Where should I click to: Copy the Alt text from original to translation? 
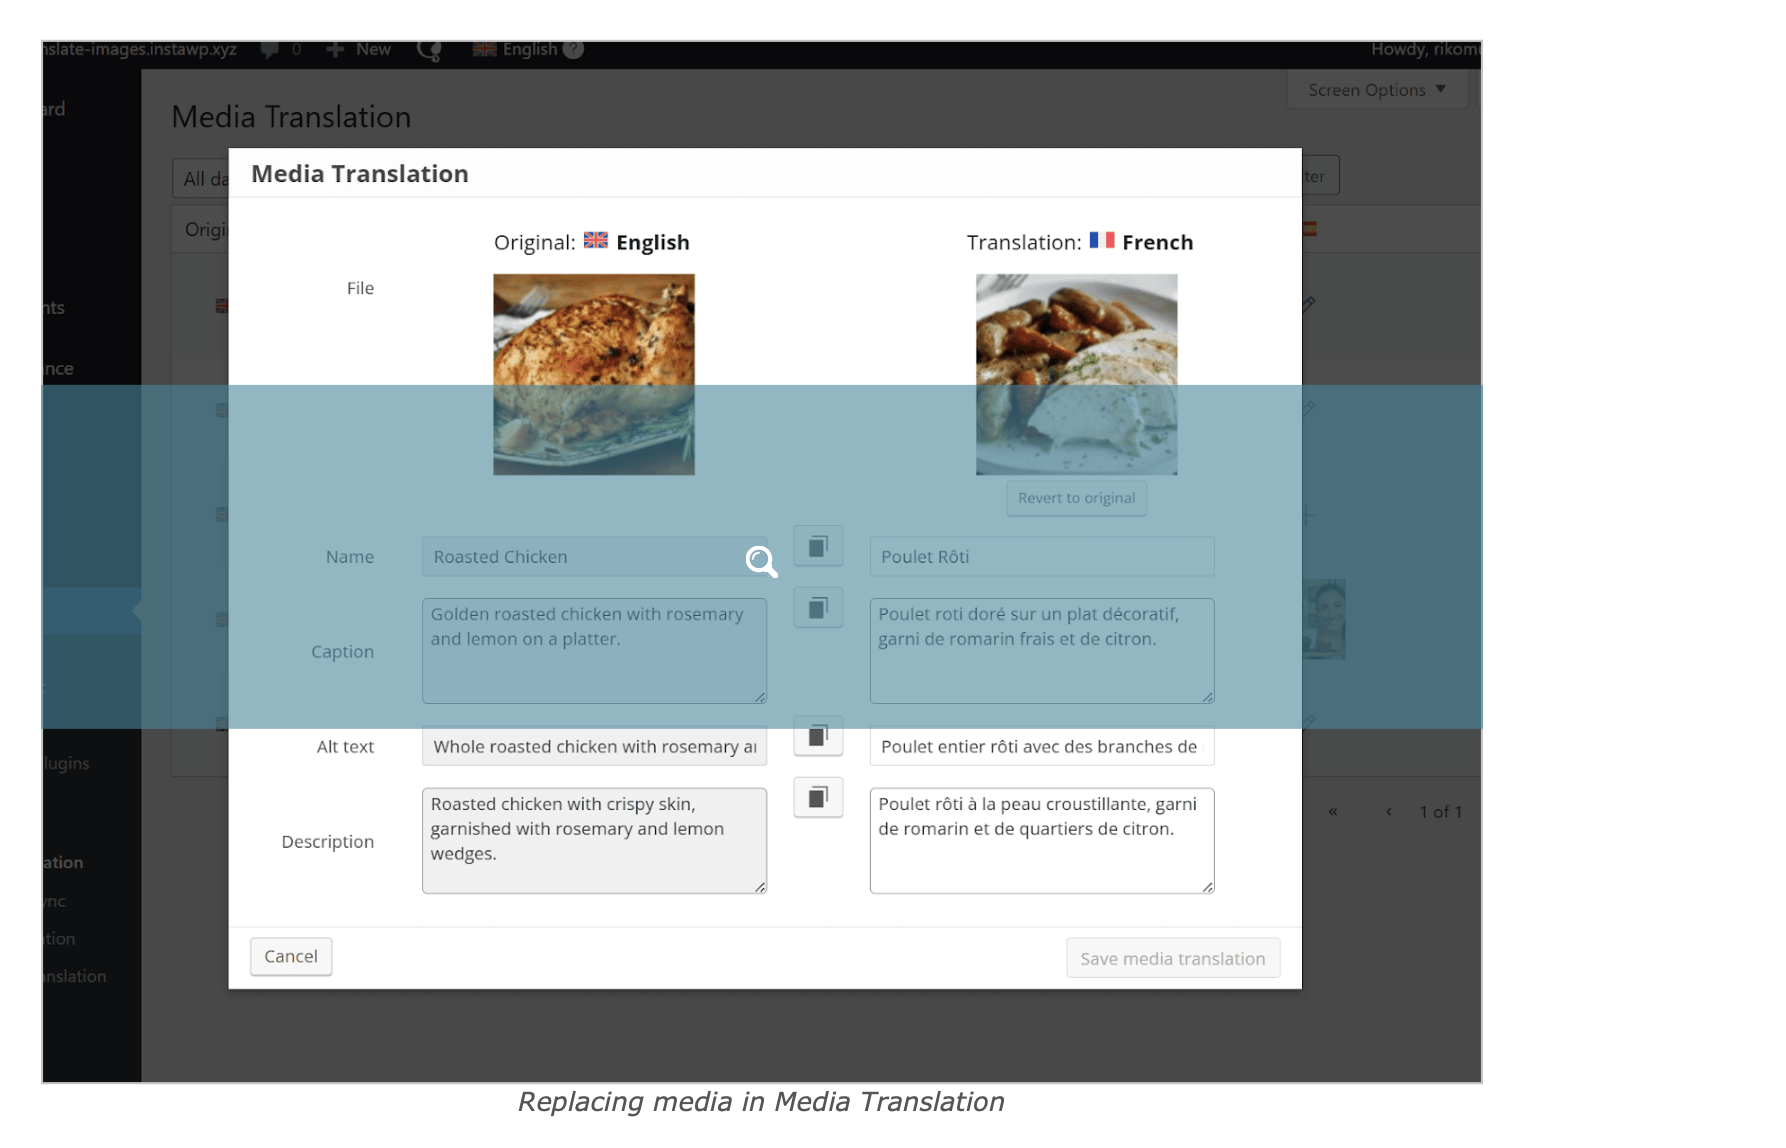[818, 736]
